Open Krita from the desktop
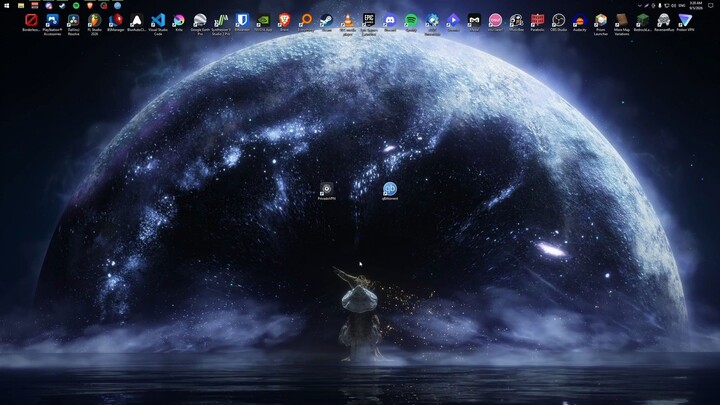The height and width of the screenshot is (405, 720). coord(179,22)
